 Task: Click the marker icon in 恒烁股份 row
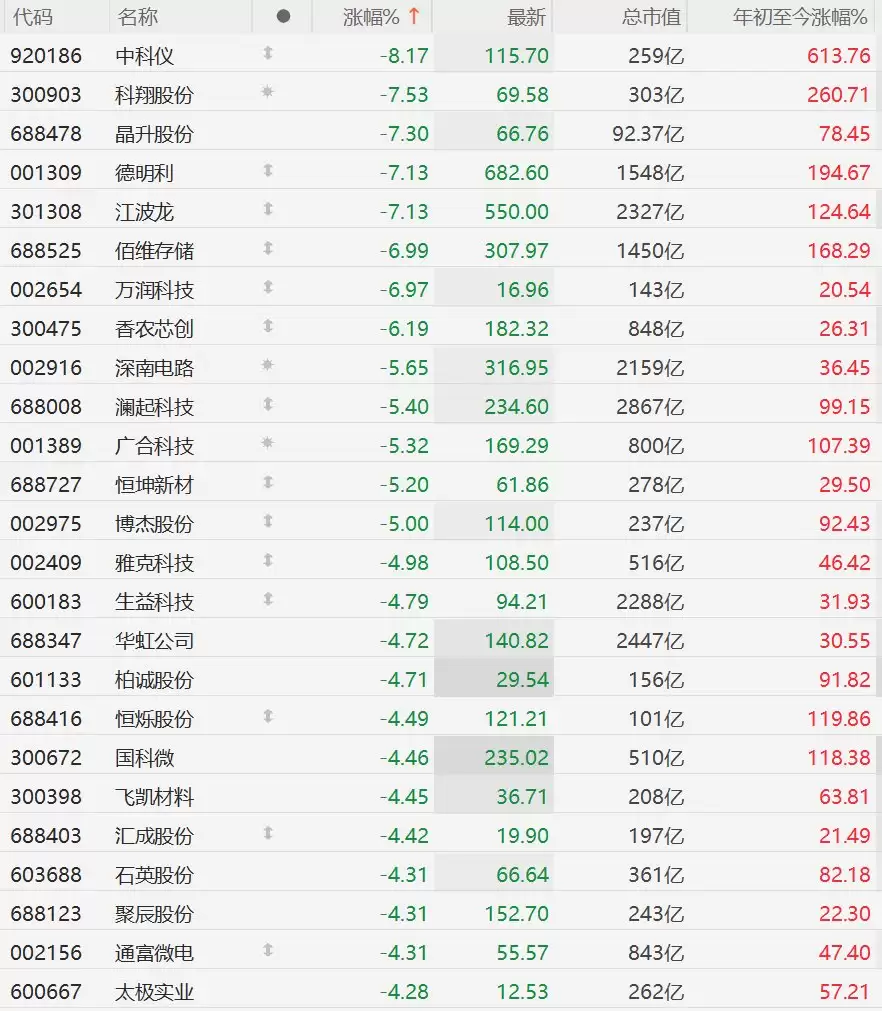point(268,716)
